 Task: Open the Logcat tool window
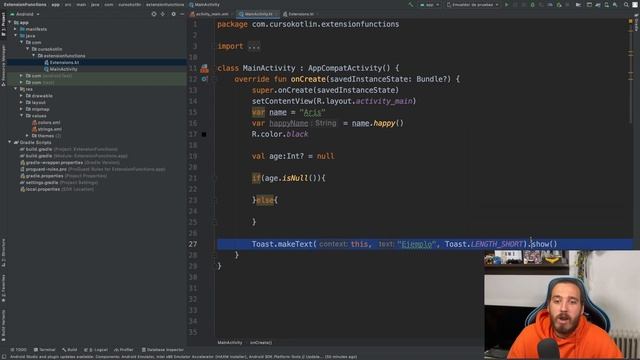[x=96, y=350]
